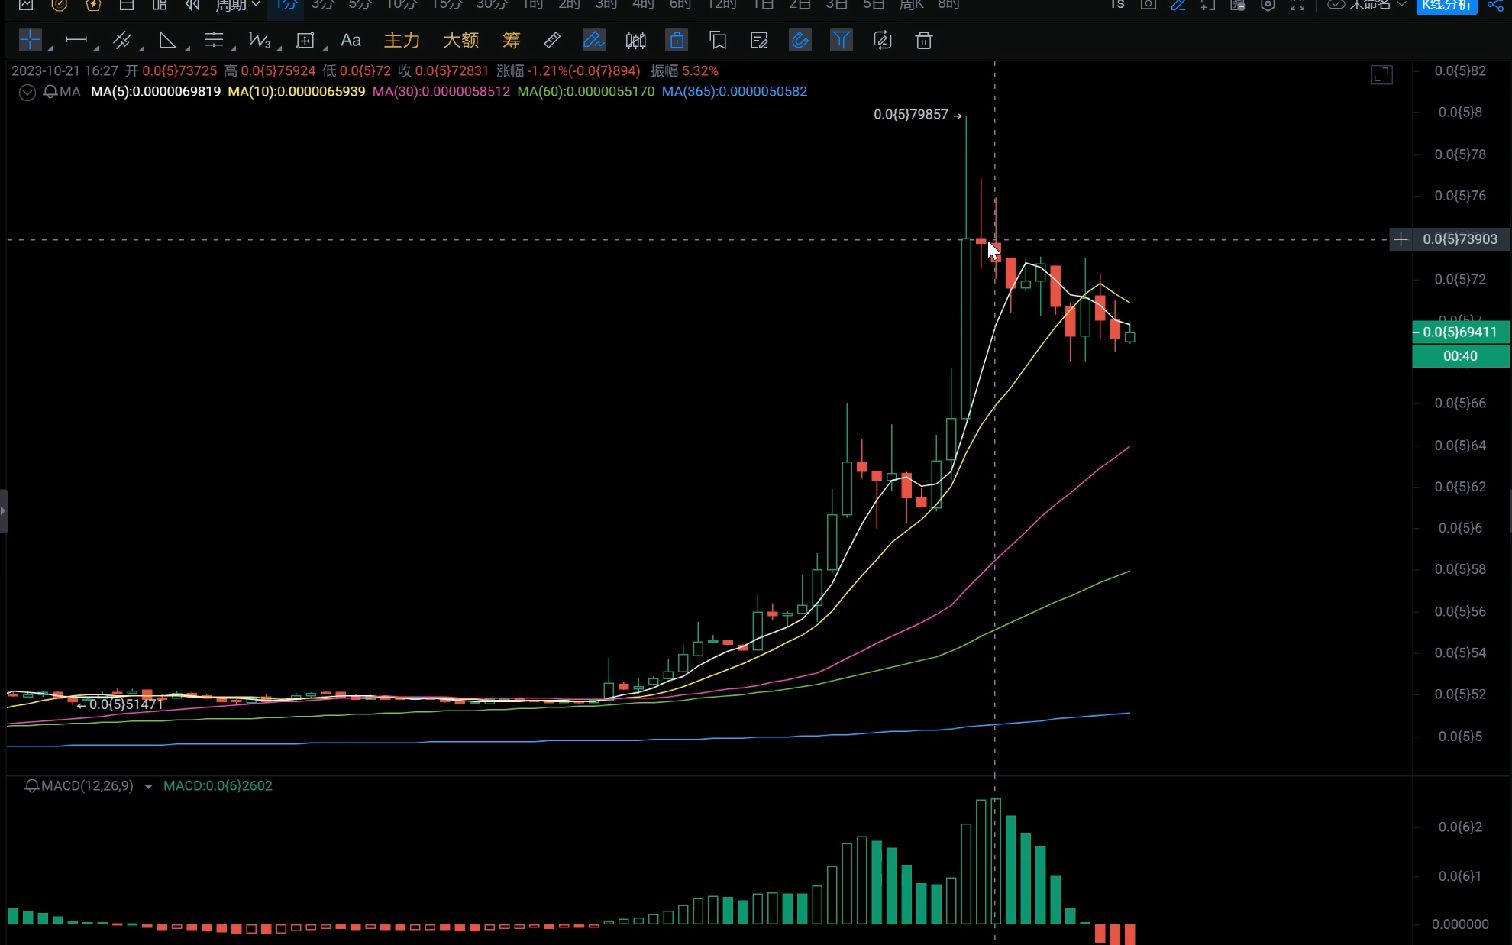Select the 12时 timeframe
Viewport: 1512px width, 945px height.
pos(721,5)
